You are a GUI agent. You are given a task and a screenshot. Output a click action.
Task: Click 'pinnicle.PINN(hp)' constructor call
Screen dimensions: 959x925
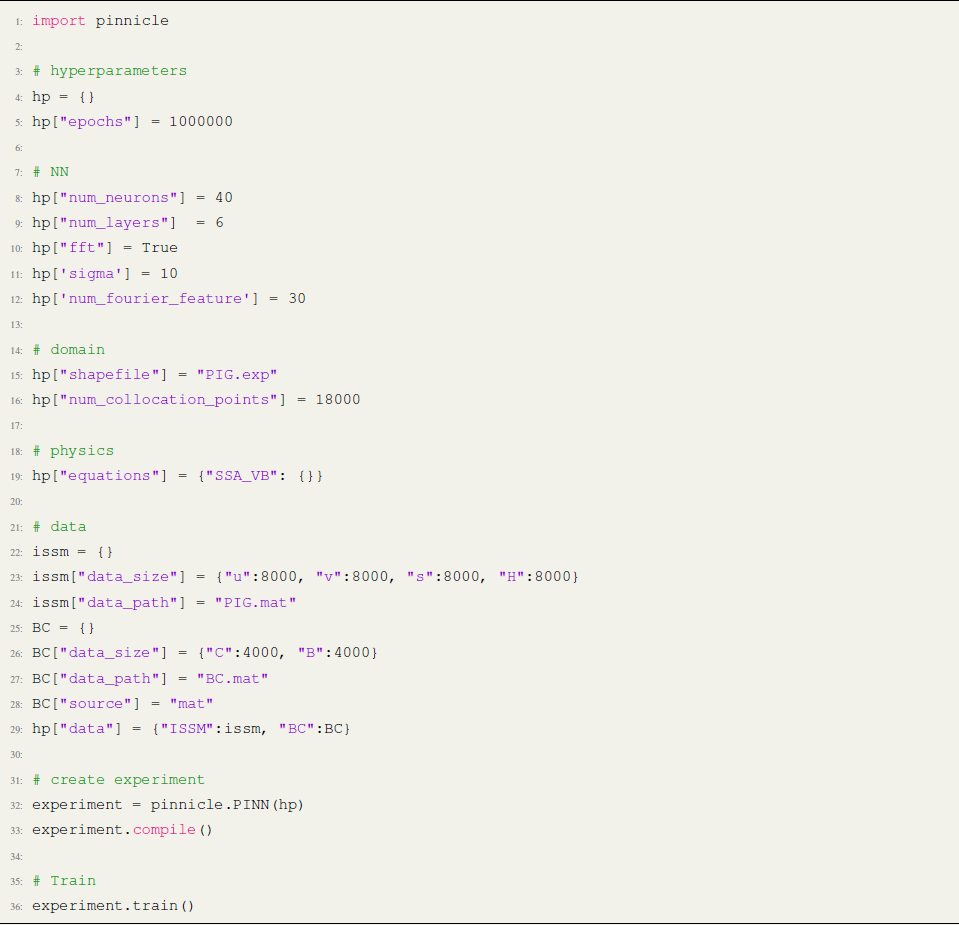(x=227, y=804)
